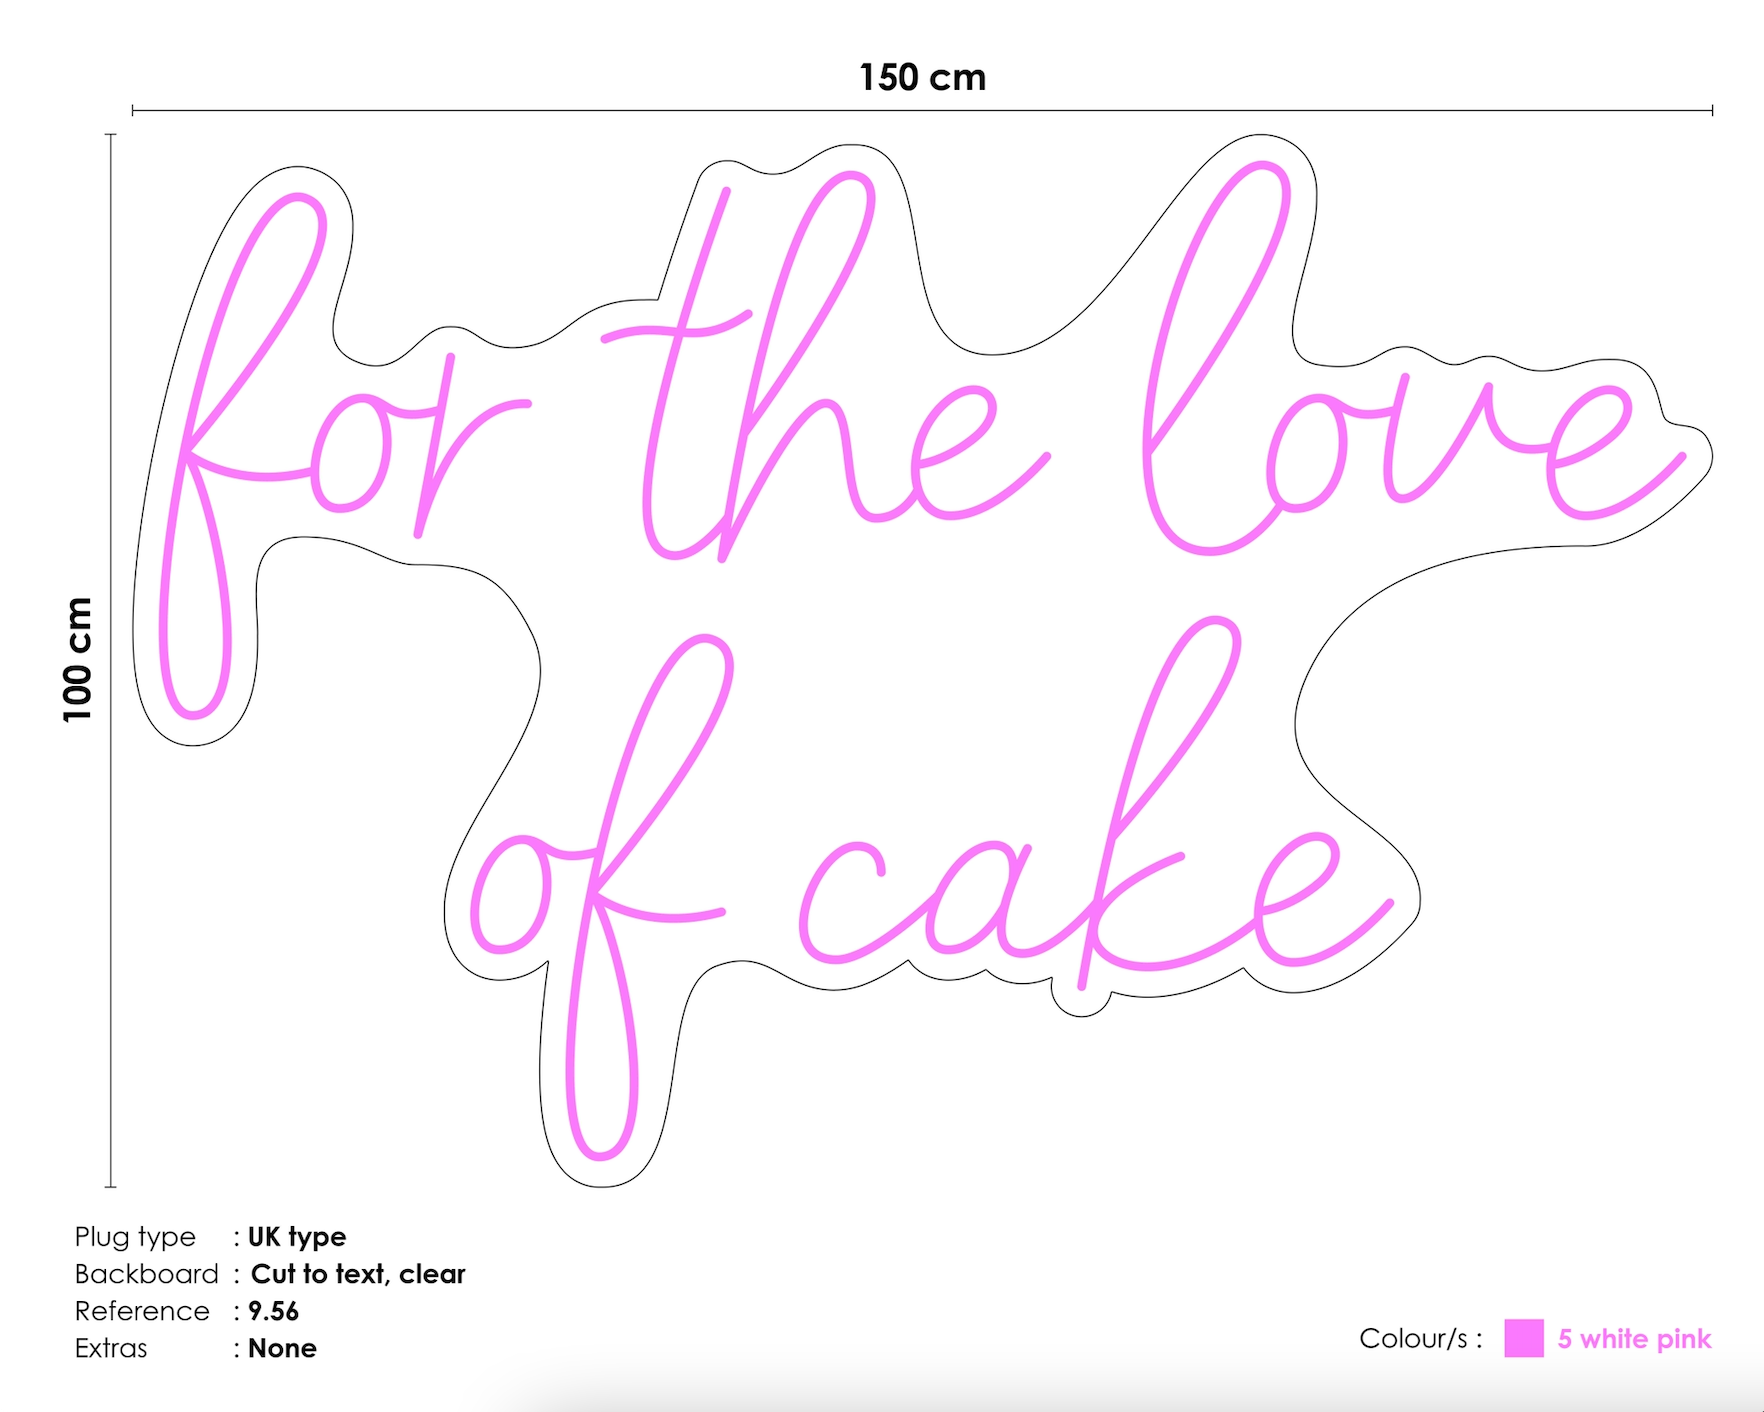This screenshot has height=1412, width=1764.
Task: Click the 'Backboard' label
Action: (x=146, y=1274)
